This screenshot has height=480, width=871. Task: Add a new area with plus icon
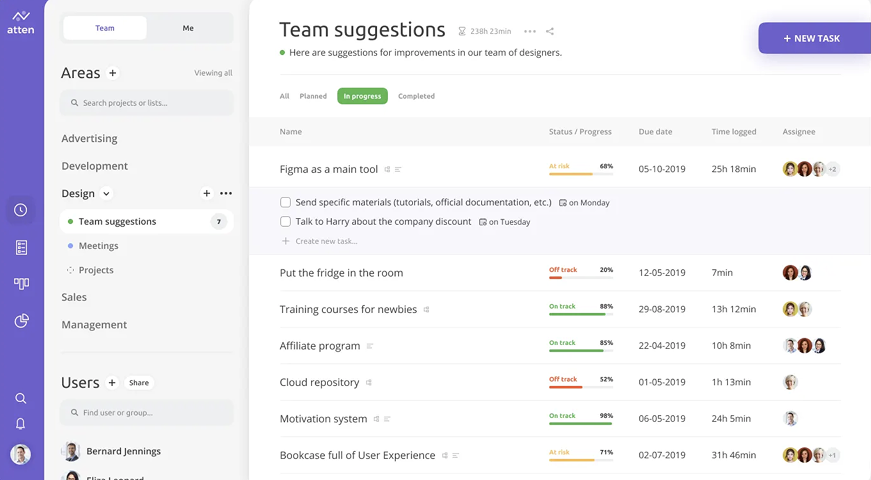click(113, 73)
